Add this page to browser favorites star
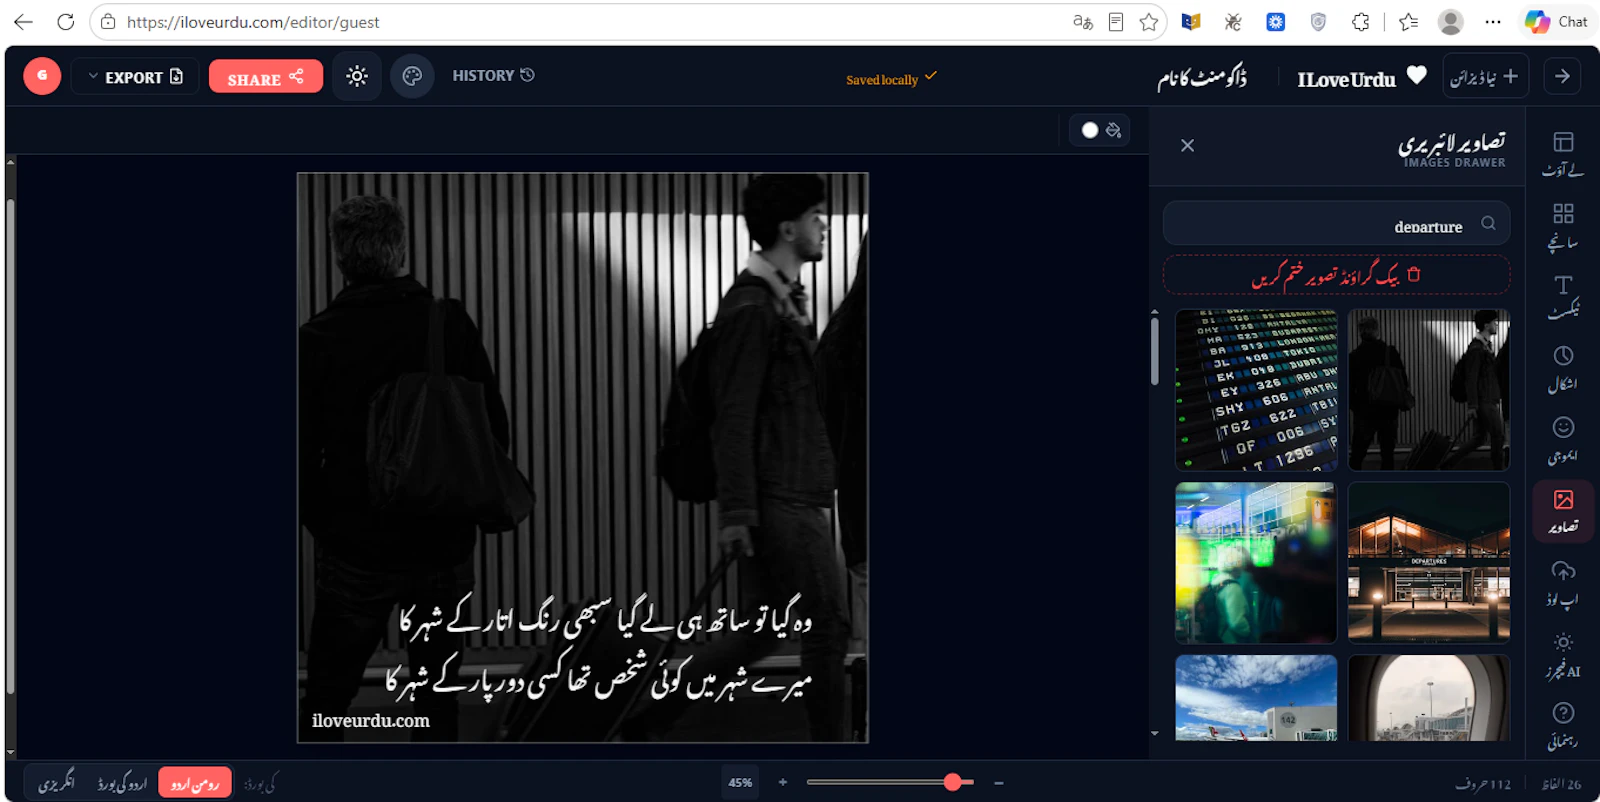Image resolution: width=1600 pixels, height=802 pixels. coord(1149,22)
